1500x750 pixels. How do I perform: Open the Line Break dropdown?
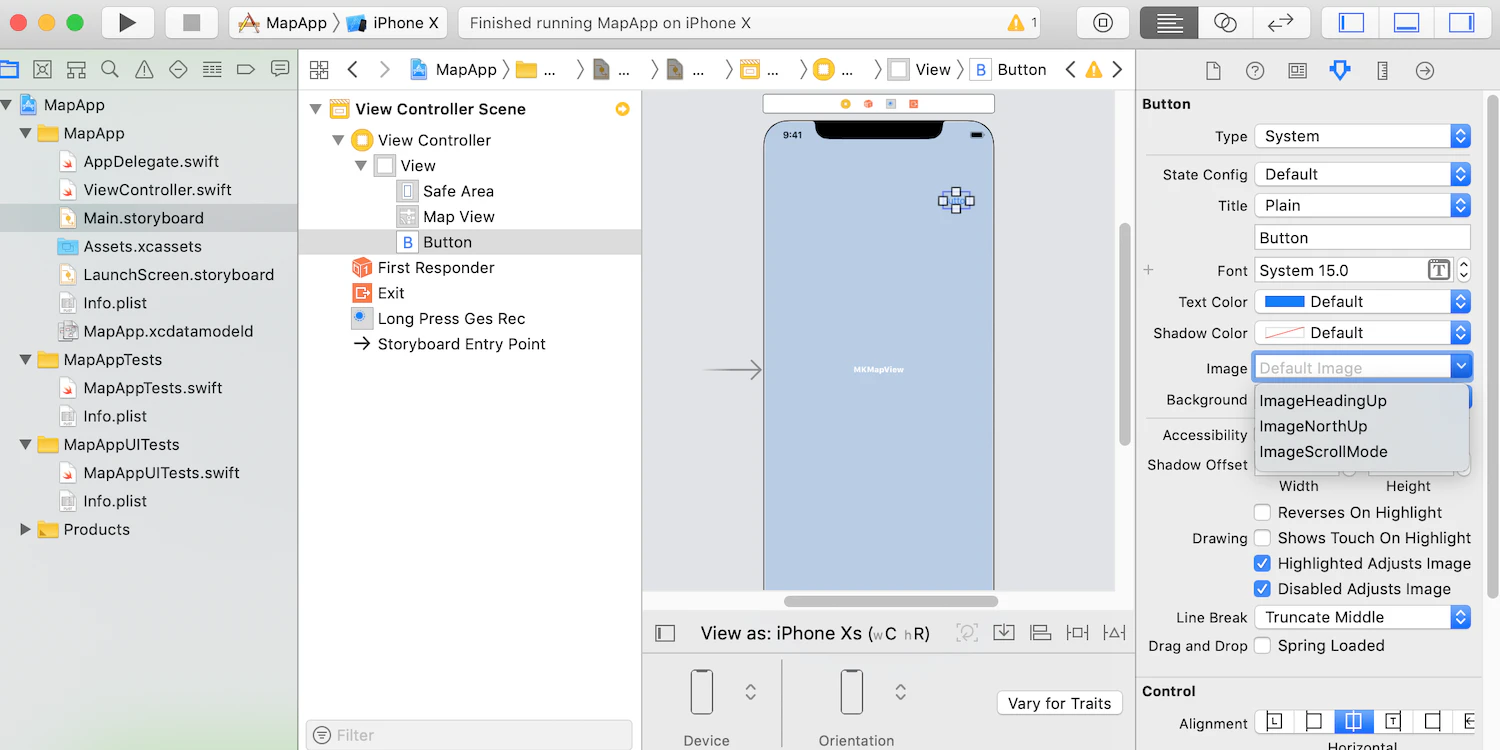tap(1362, 617)
